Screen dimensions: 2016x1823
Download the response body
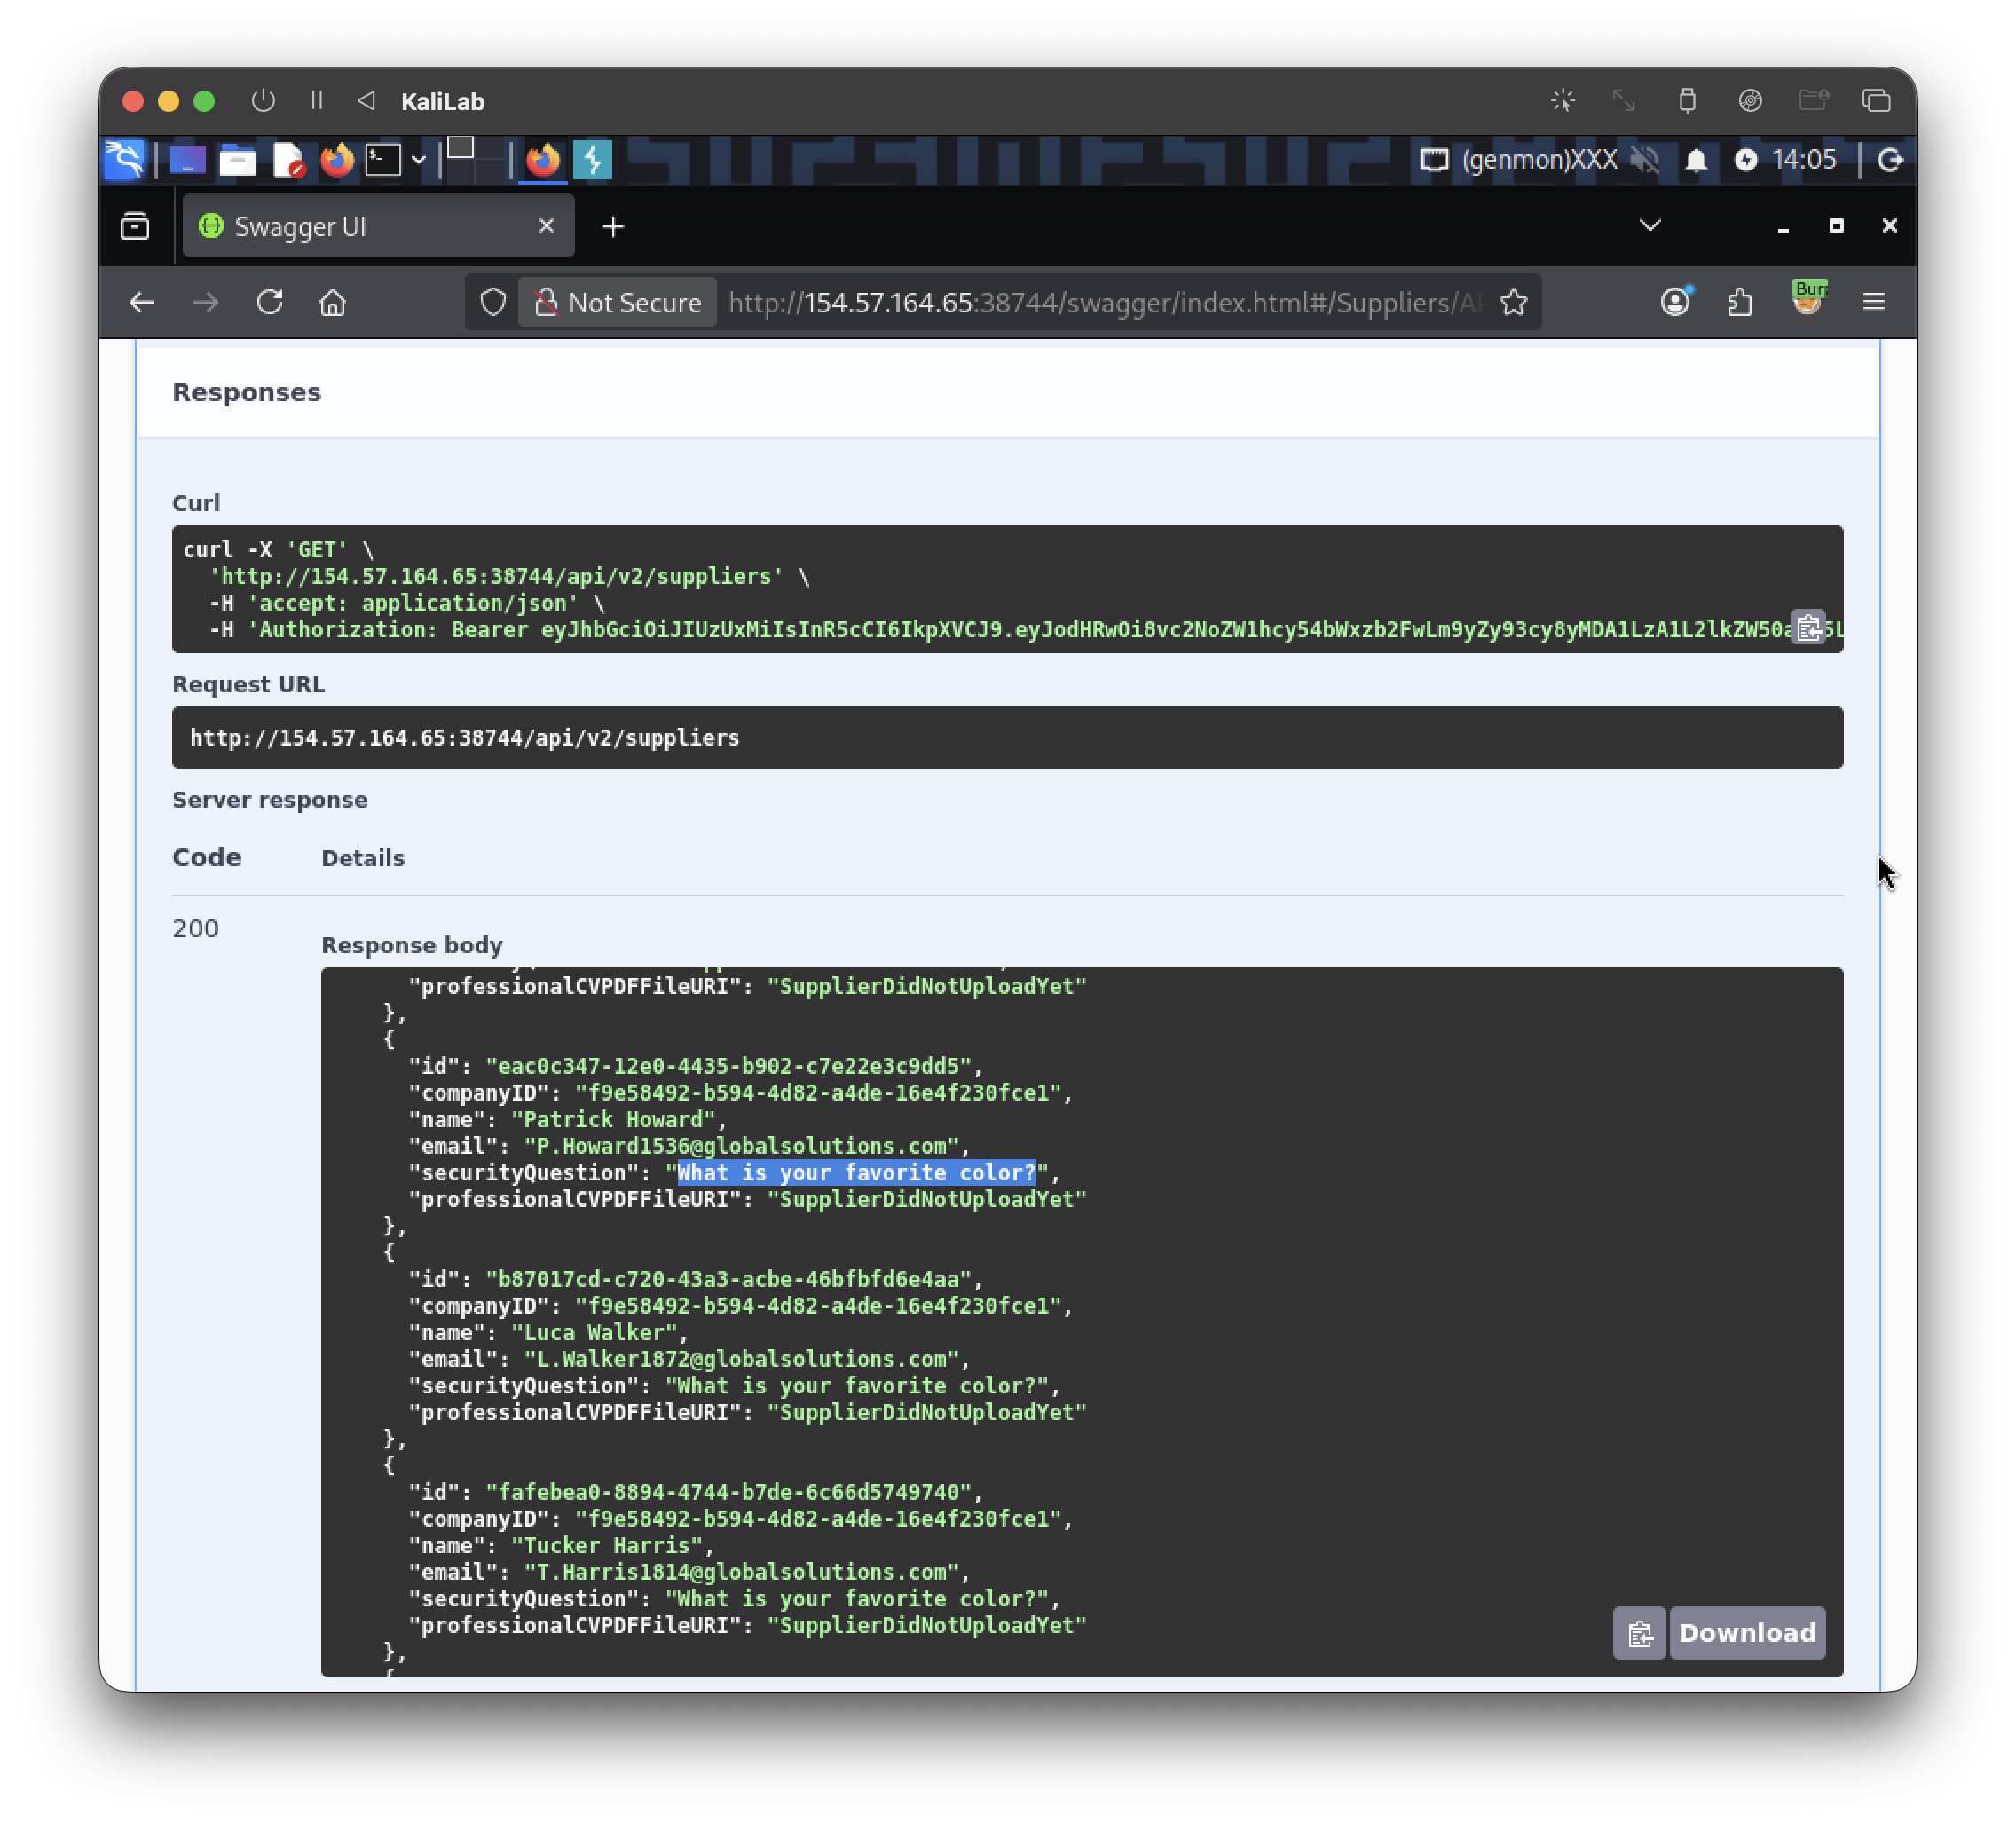click(1747, 1633)
